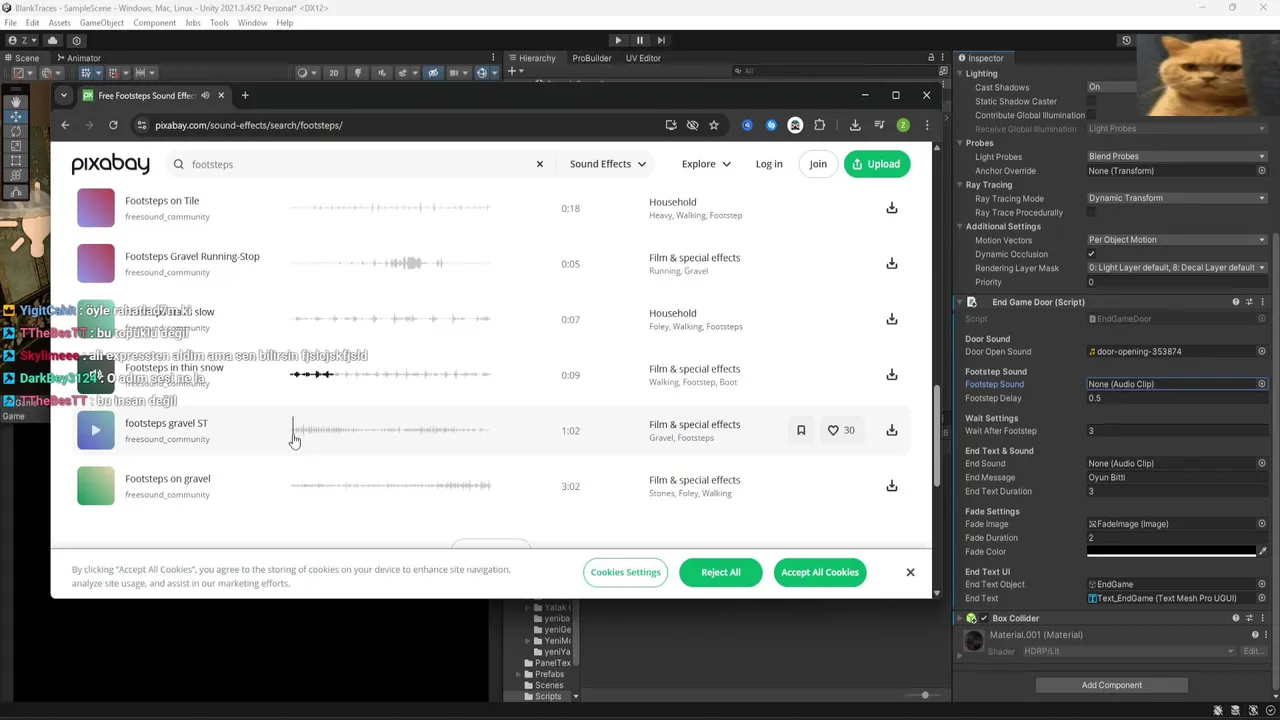Download the Footsteps Gravel Running-Stop sound
Screen dimensions: 1280x720
pos(891,264)
